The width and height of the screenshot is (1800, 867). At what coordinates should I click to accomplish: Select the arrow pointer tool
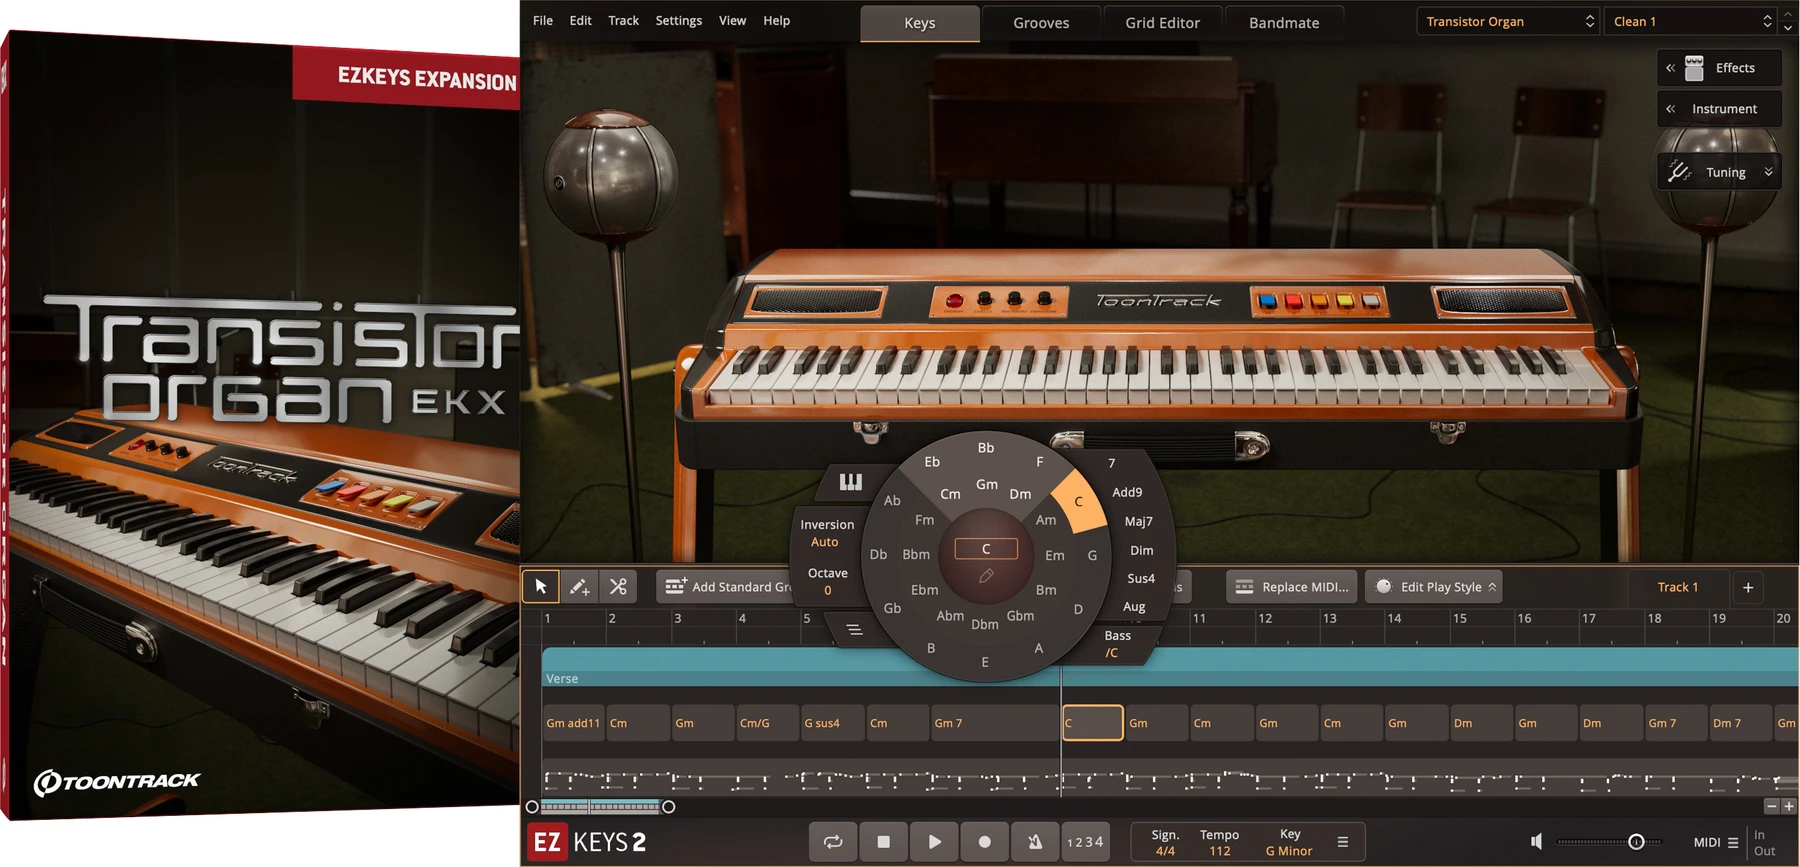541,587
